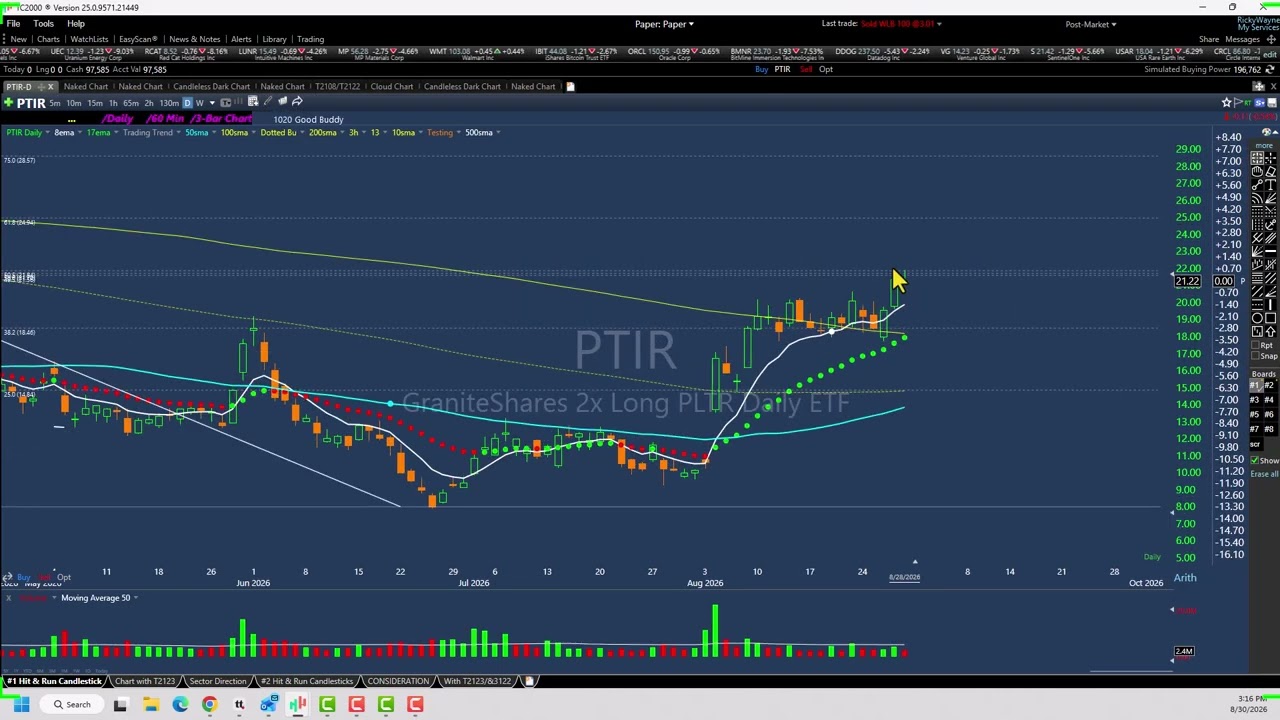Screen dimensions: 1280x720
Task: Select the D daily timeframe
Action: (x=187, y=103)
